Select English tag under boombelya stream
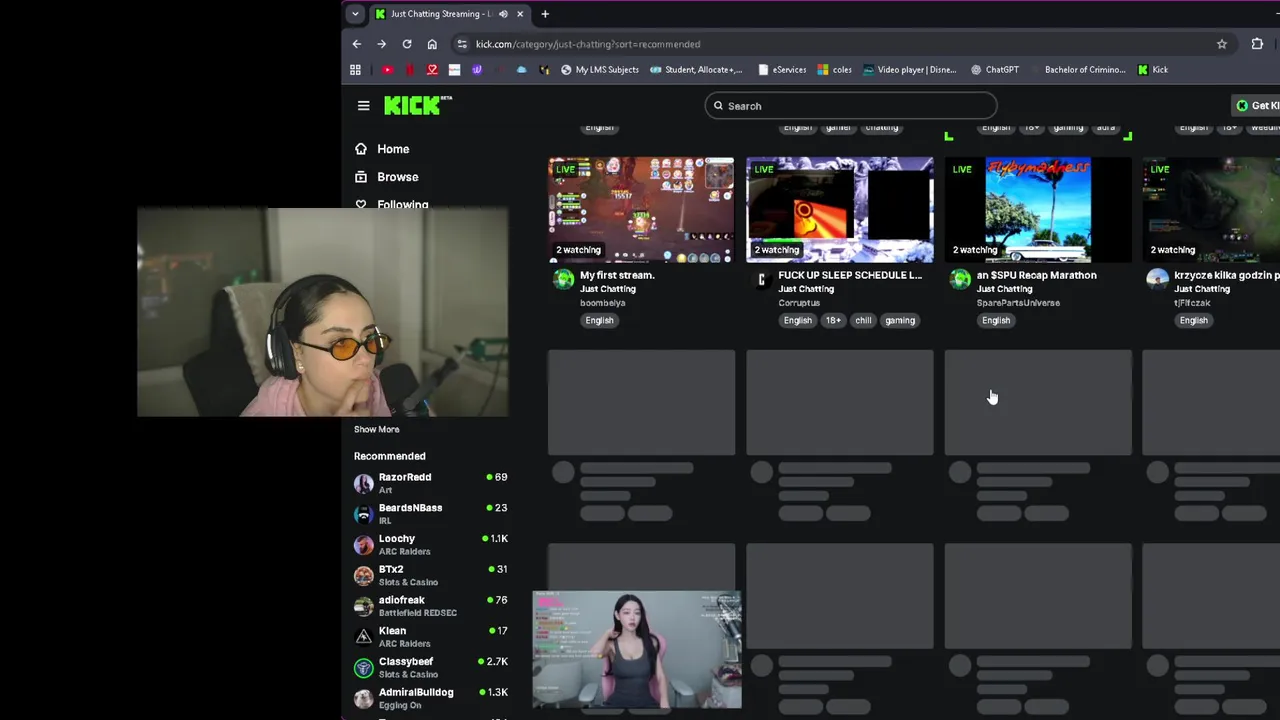 pyautogui.click(x=599, y=320)
